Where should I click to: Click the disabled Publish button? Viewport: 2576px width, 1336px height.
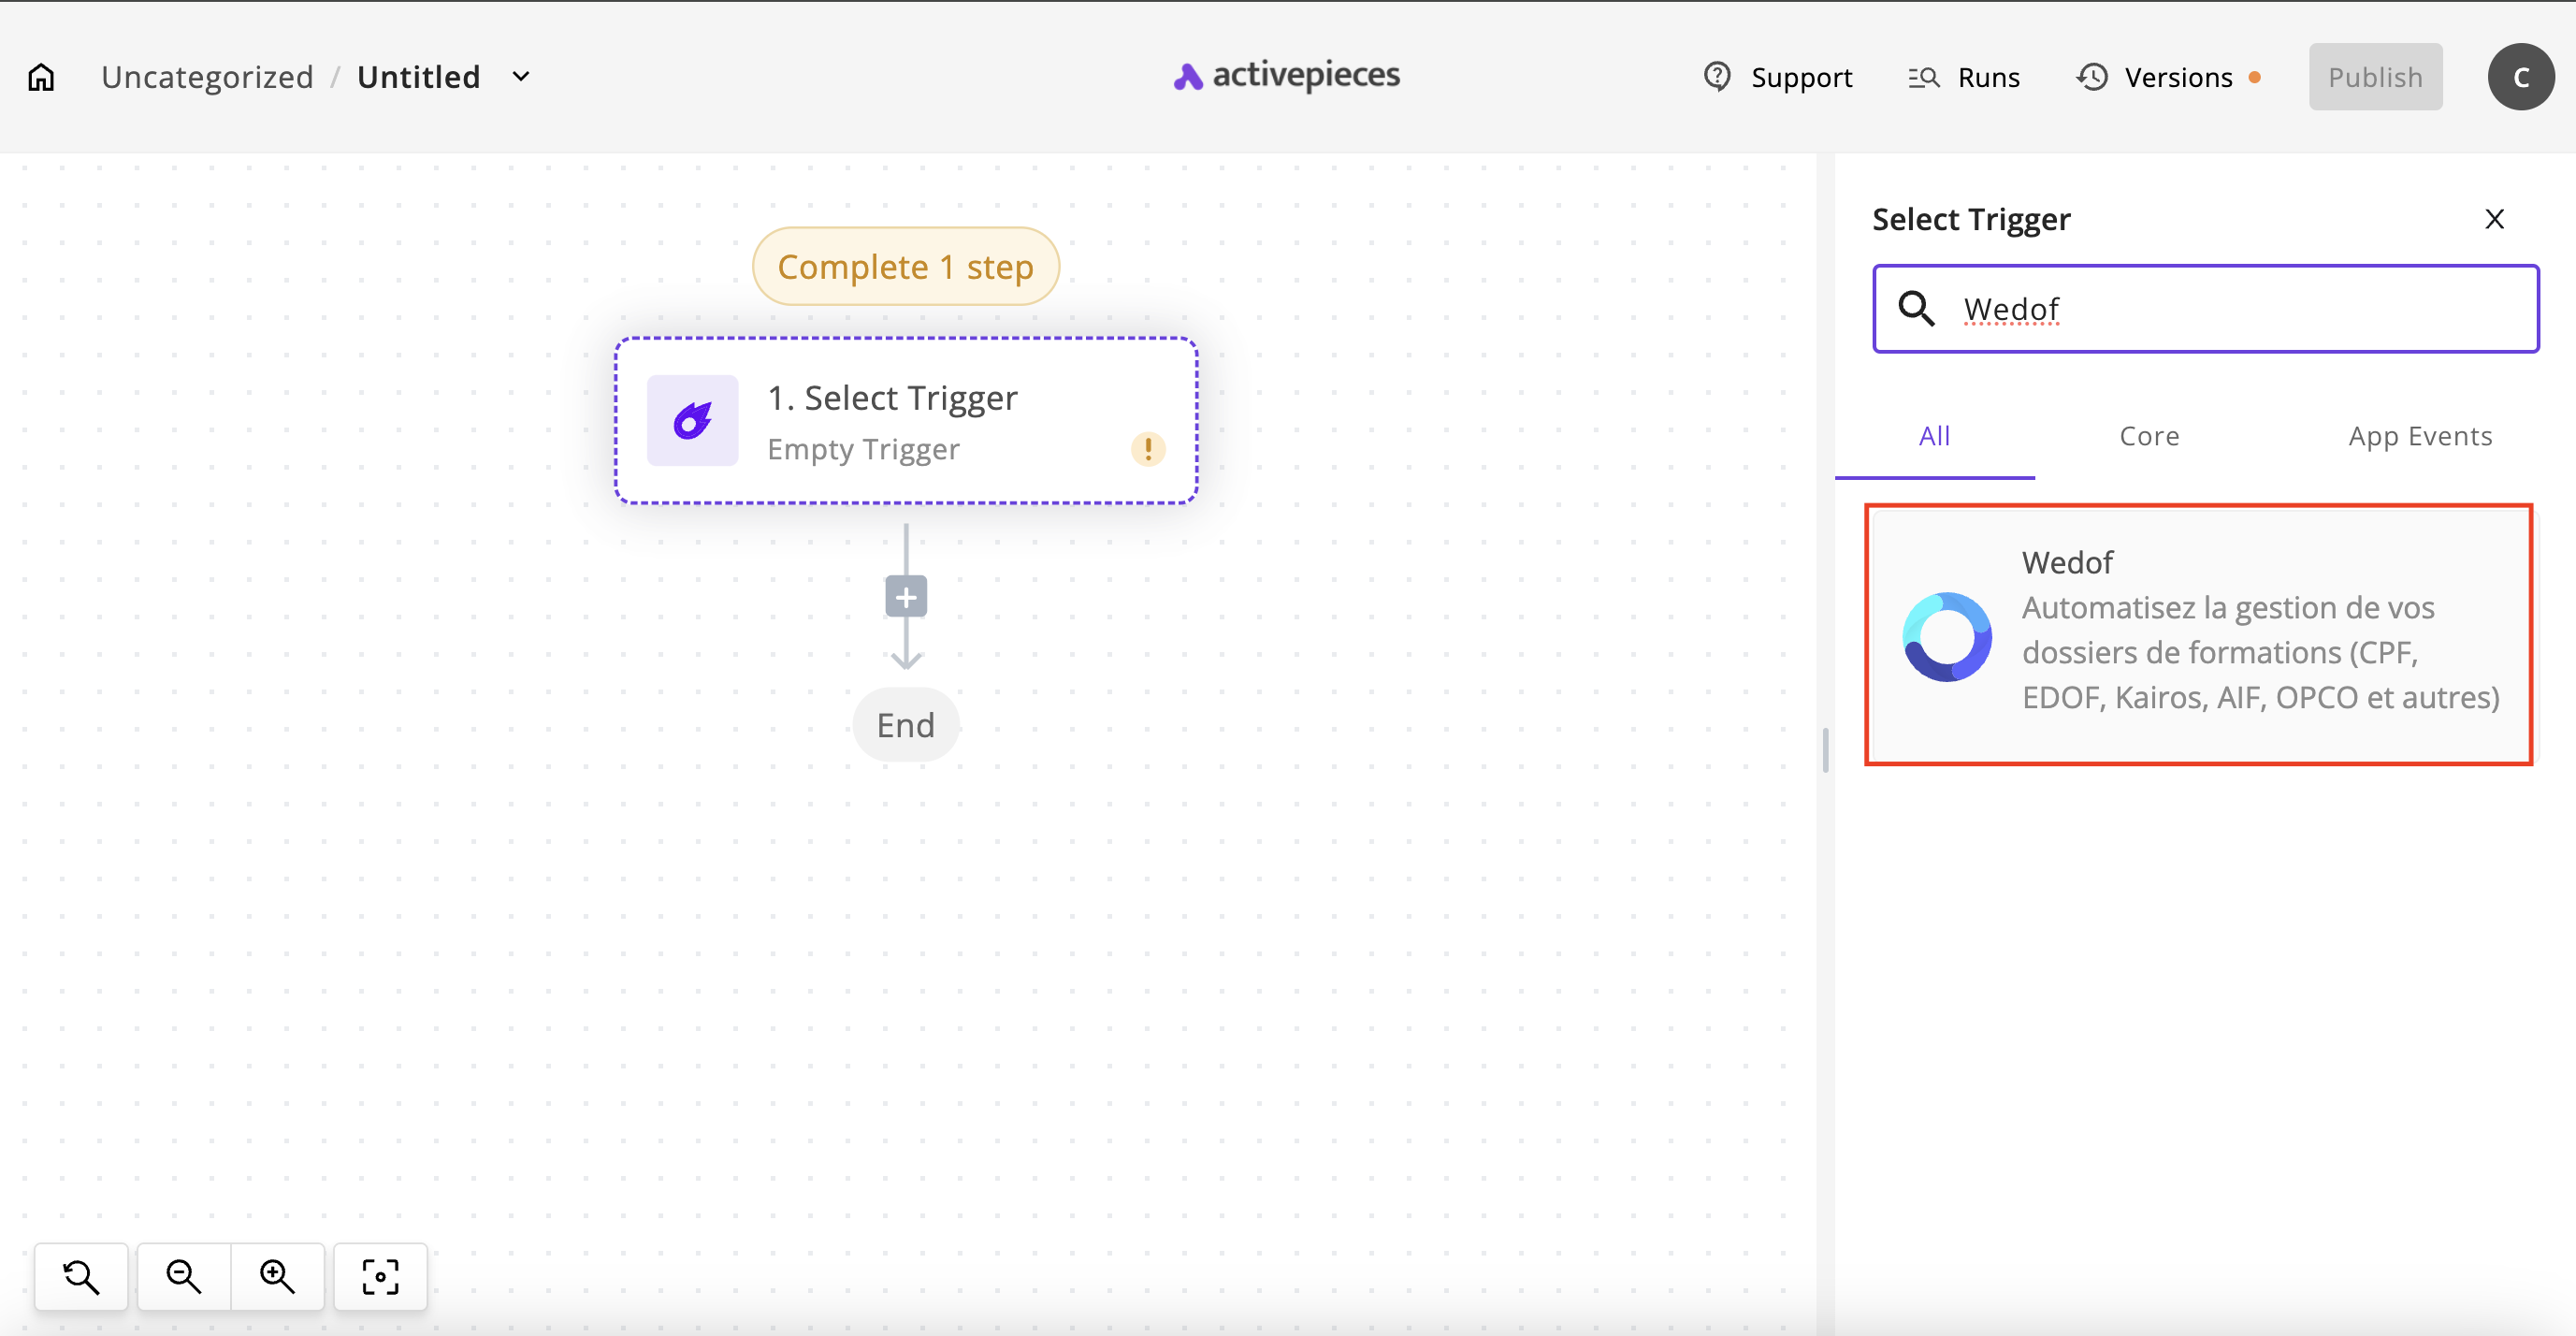[2374, 77]
